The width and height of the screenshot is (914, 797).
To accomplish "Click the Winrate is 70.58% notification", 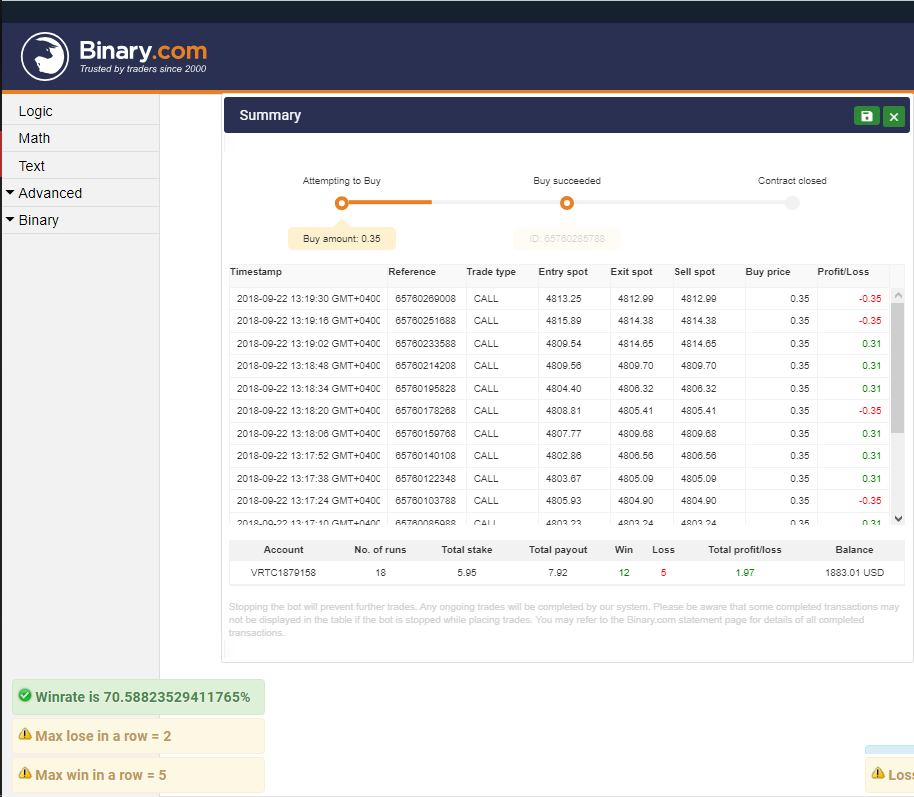I will tap(138, 697).
